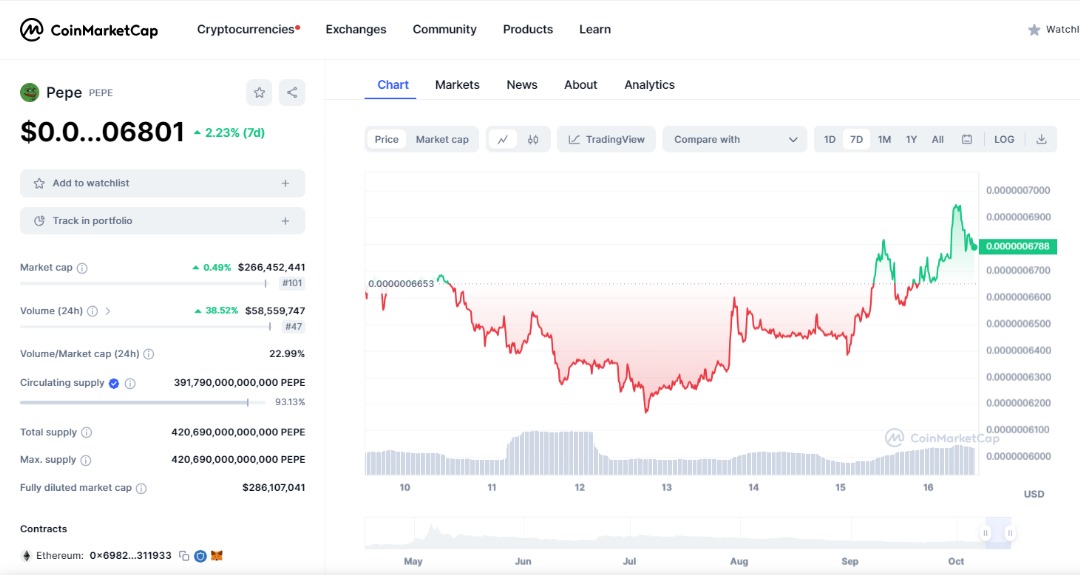
Task: Click the Pepe frog coin icon
Action: (x=30, y=92)
